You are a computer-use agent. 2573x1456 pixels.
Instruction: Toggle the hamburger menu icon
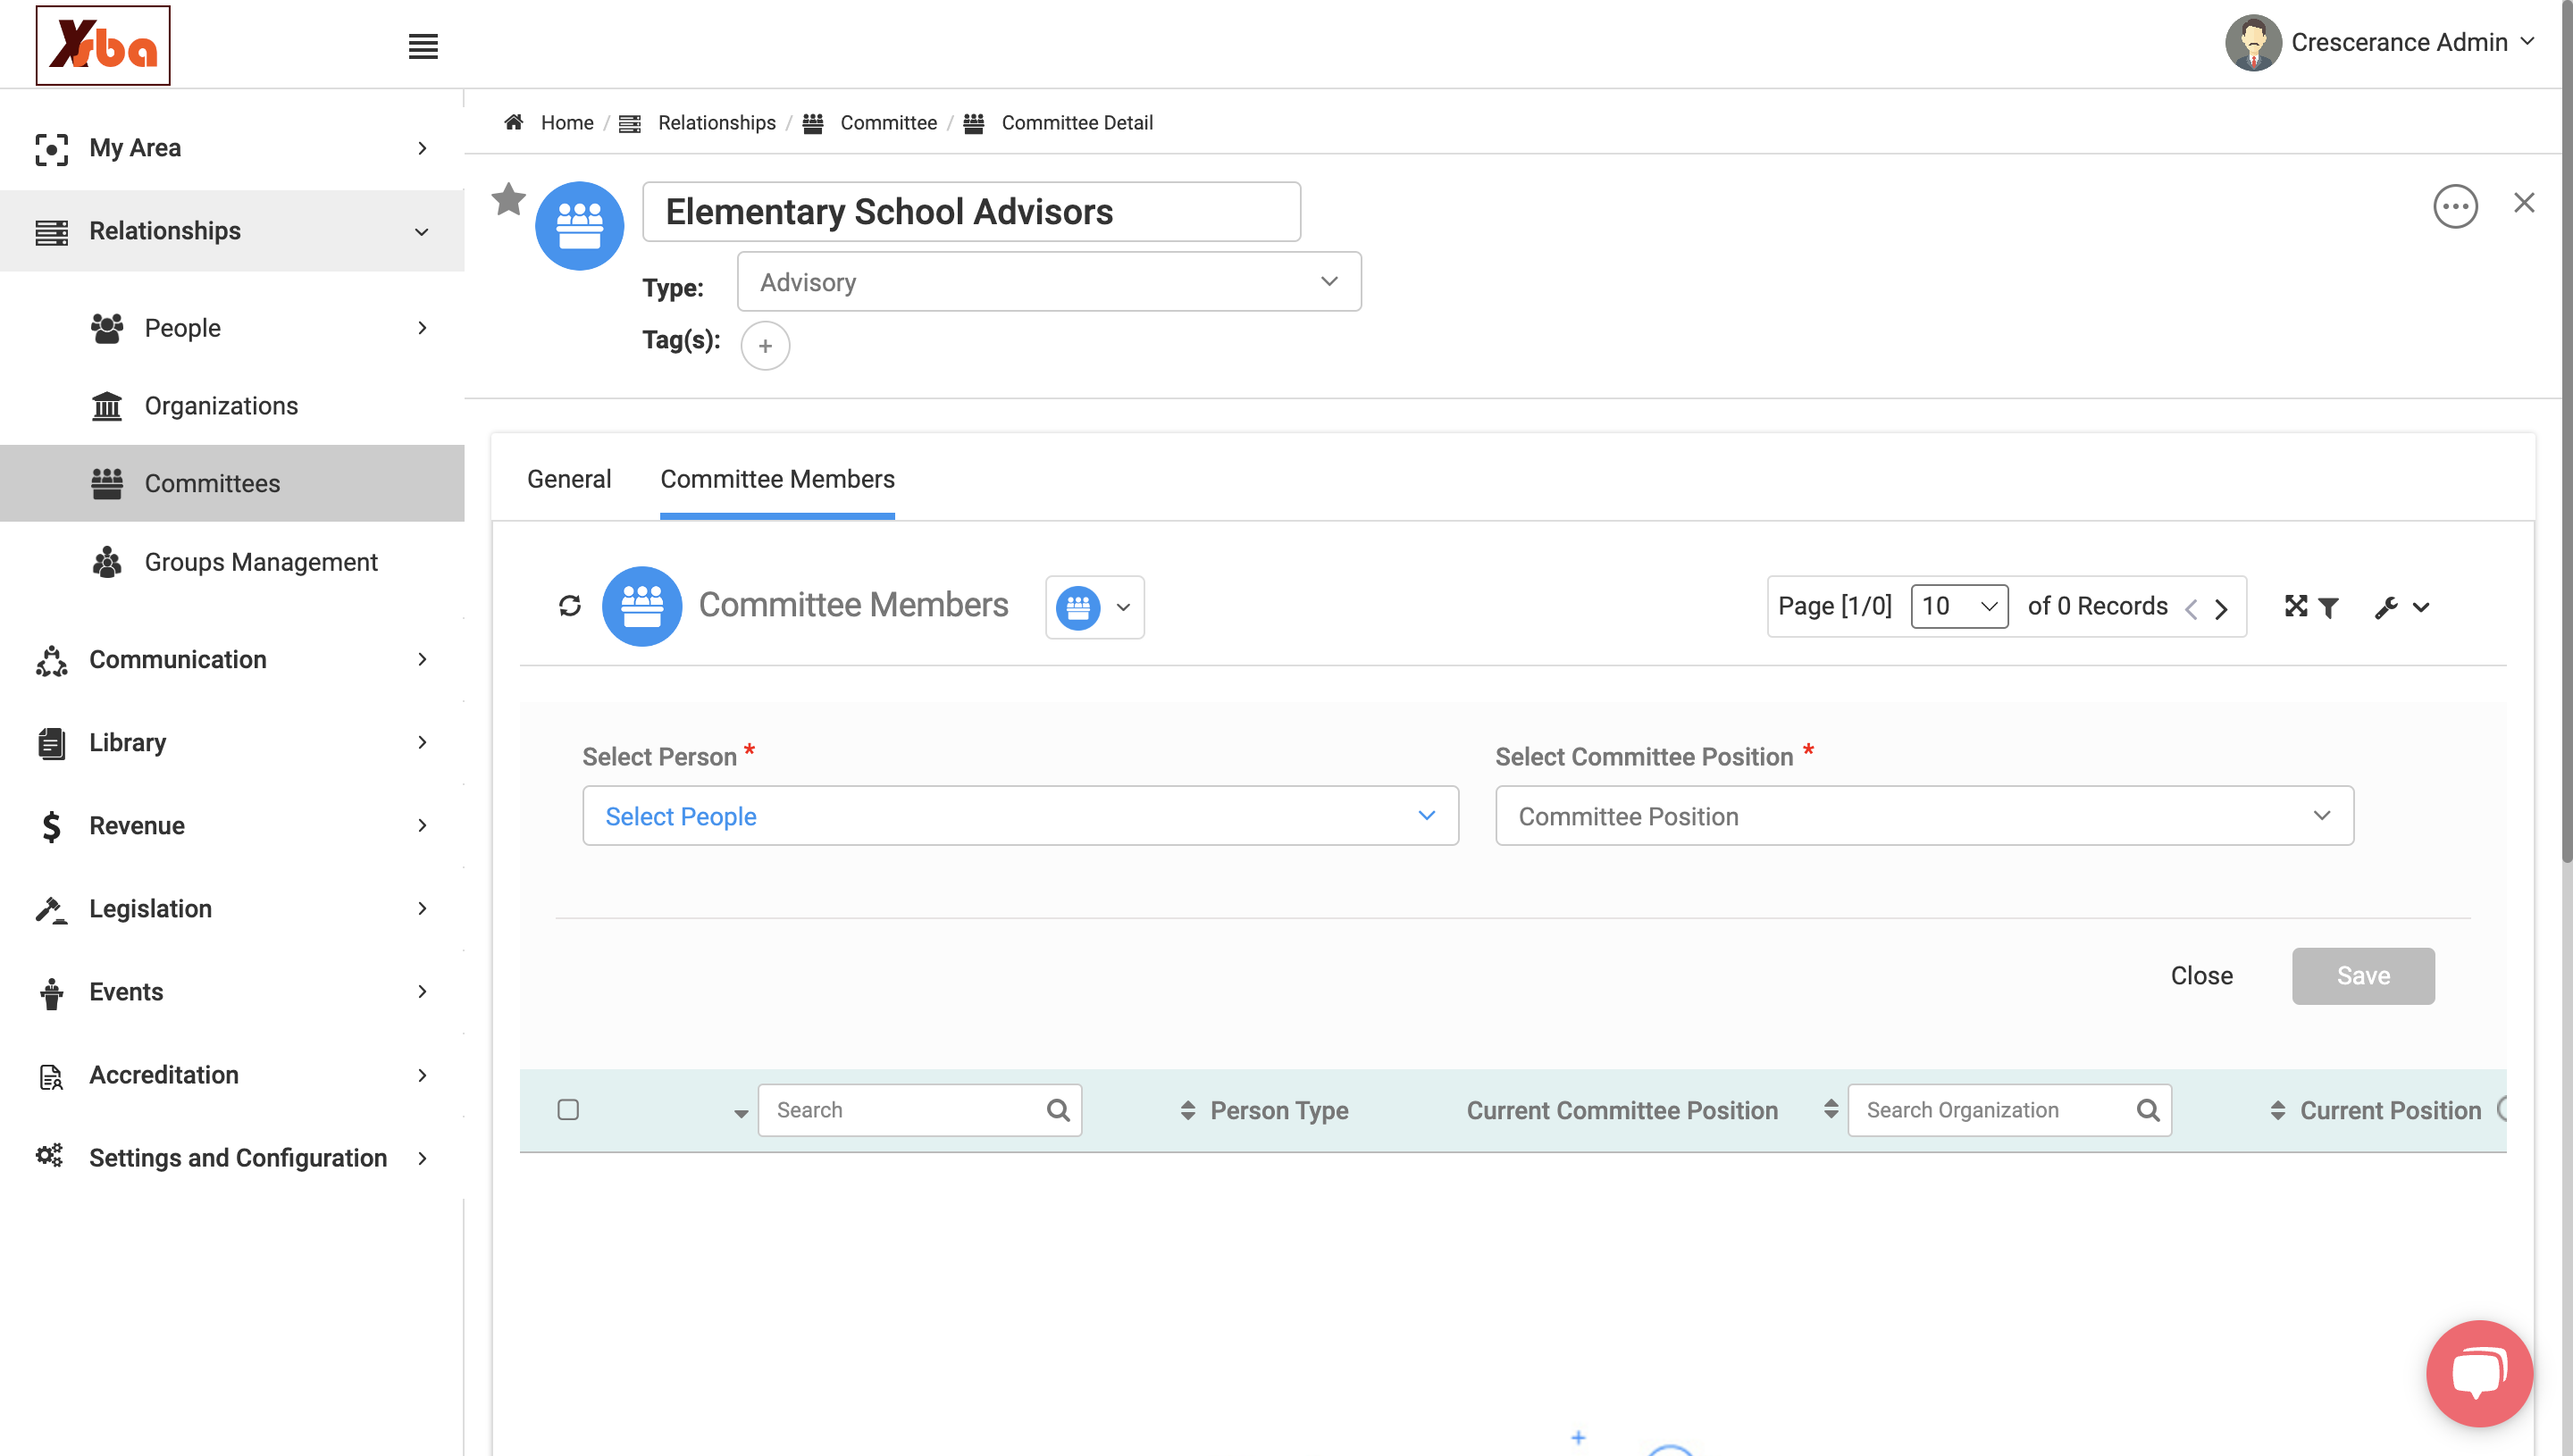(x=423, y=46)
